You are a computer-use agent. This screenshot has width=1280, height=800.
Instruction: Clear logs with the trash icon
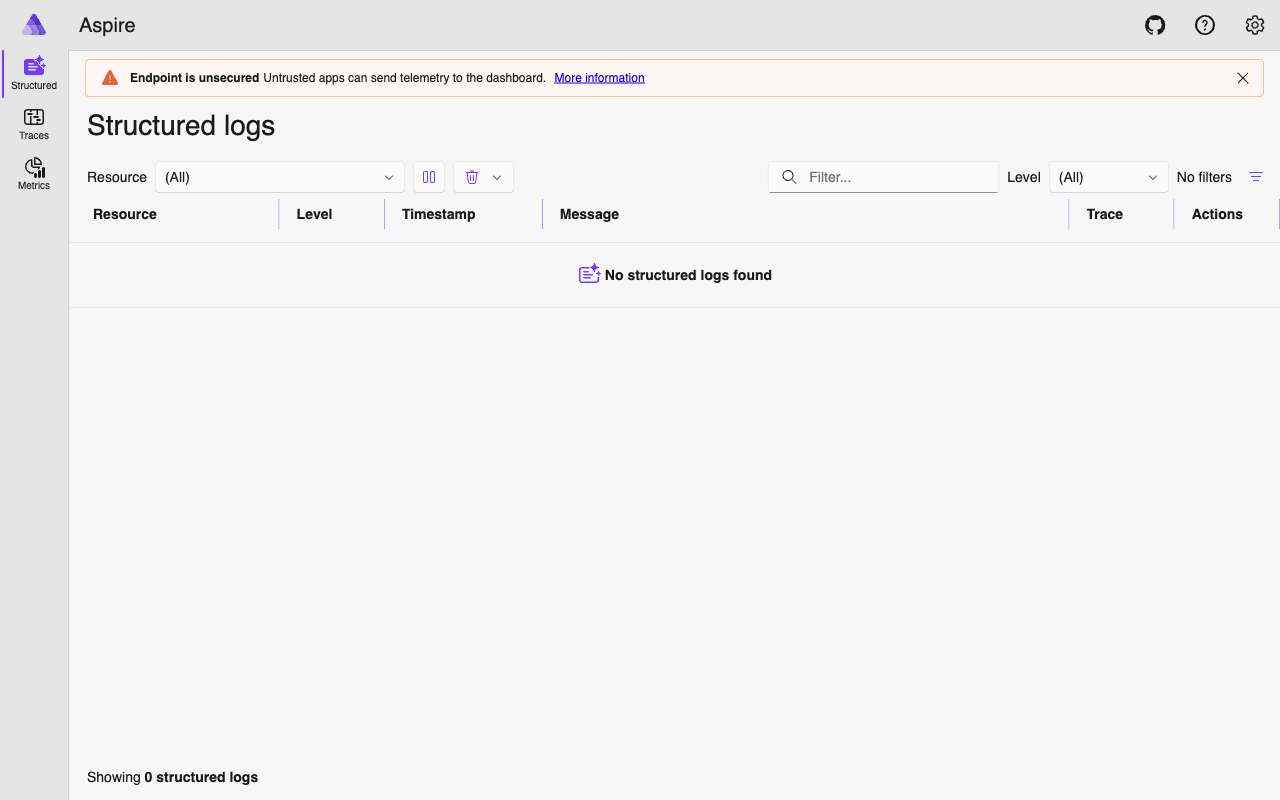(x=471, y=177)
